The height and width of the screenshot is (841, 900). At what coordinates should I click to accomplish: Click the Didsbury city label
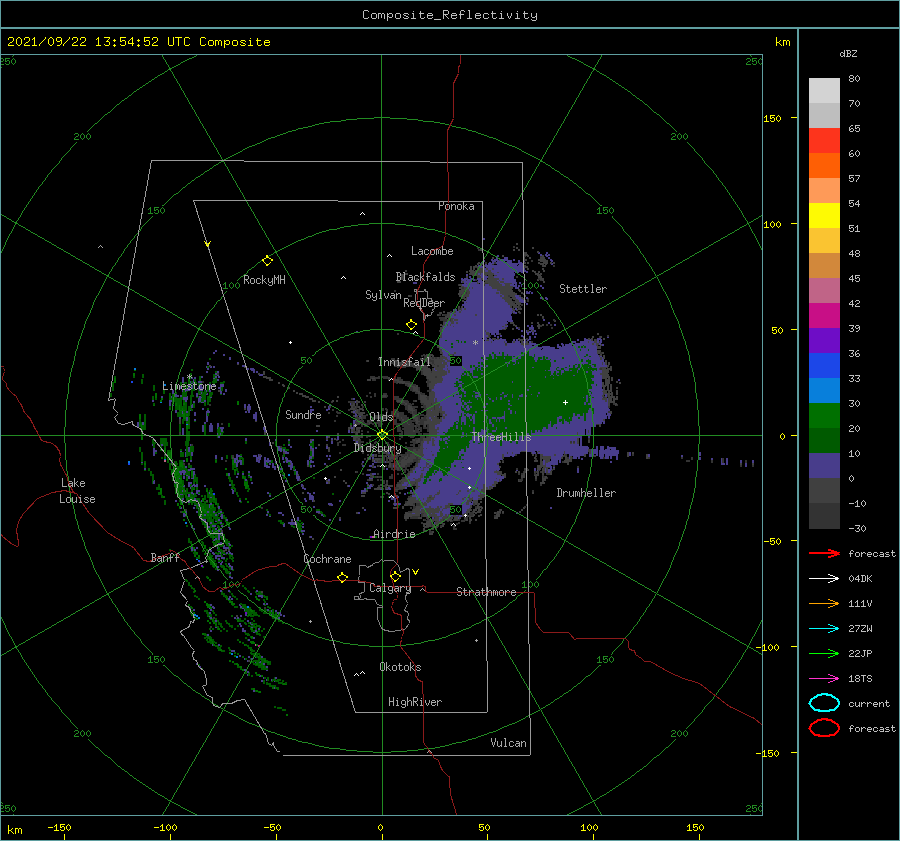tap(378, 448)
